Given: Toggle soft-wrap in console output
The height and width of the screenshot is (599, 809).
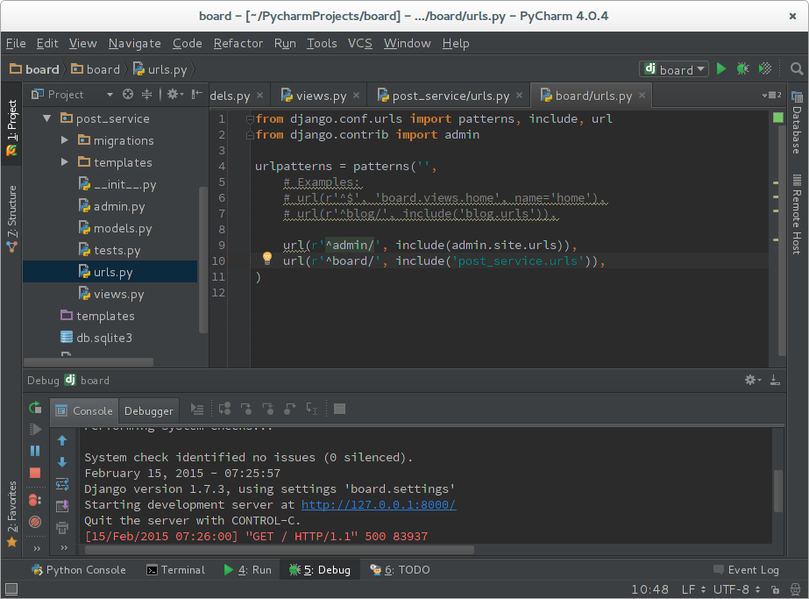Looking at the screenshot, I should 62,484.
